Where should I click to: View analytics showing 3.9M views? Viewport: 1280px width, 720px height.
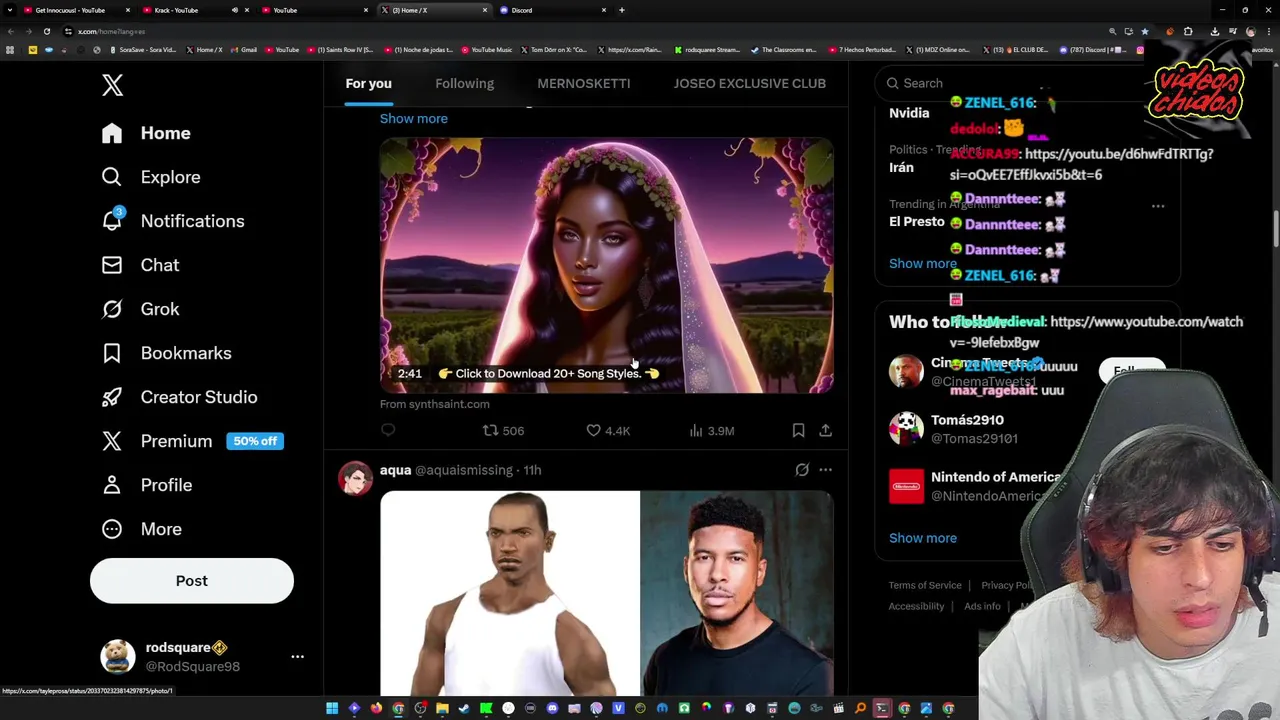711,430
